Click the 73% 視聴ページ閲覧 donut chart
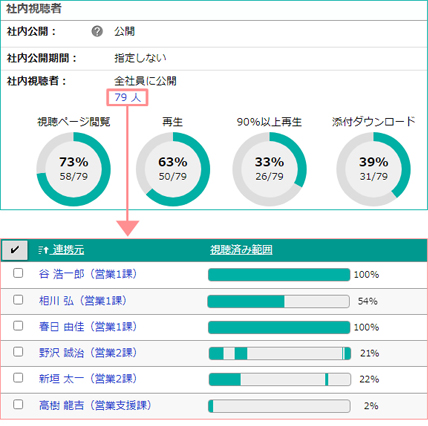Image resolution: width=428 pixels, height=426 pixels. [74, 169]
